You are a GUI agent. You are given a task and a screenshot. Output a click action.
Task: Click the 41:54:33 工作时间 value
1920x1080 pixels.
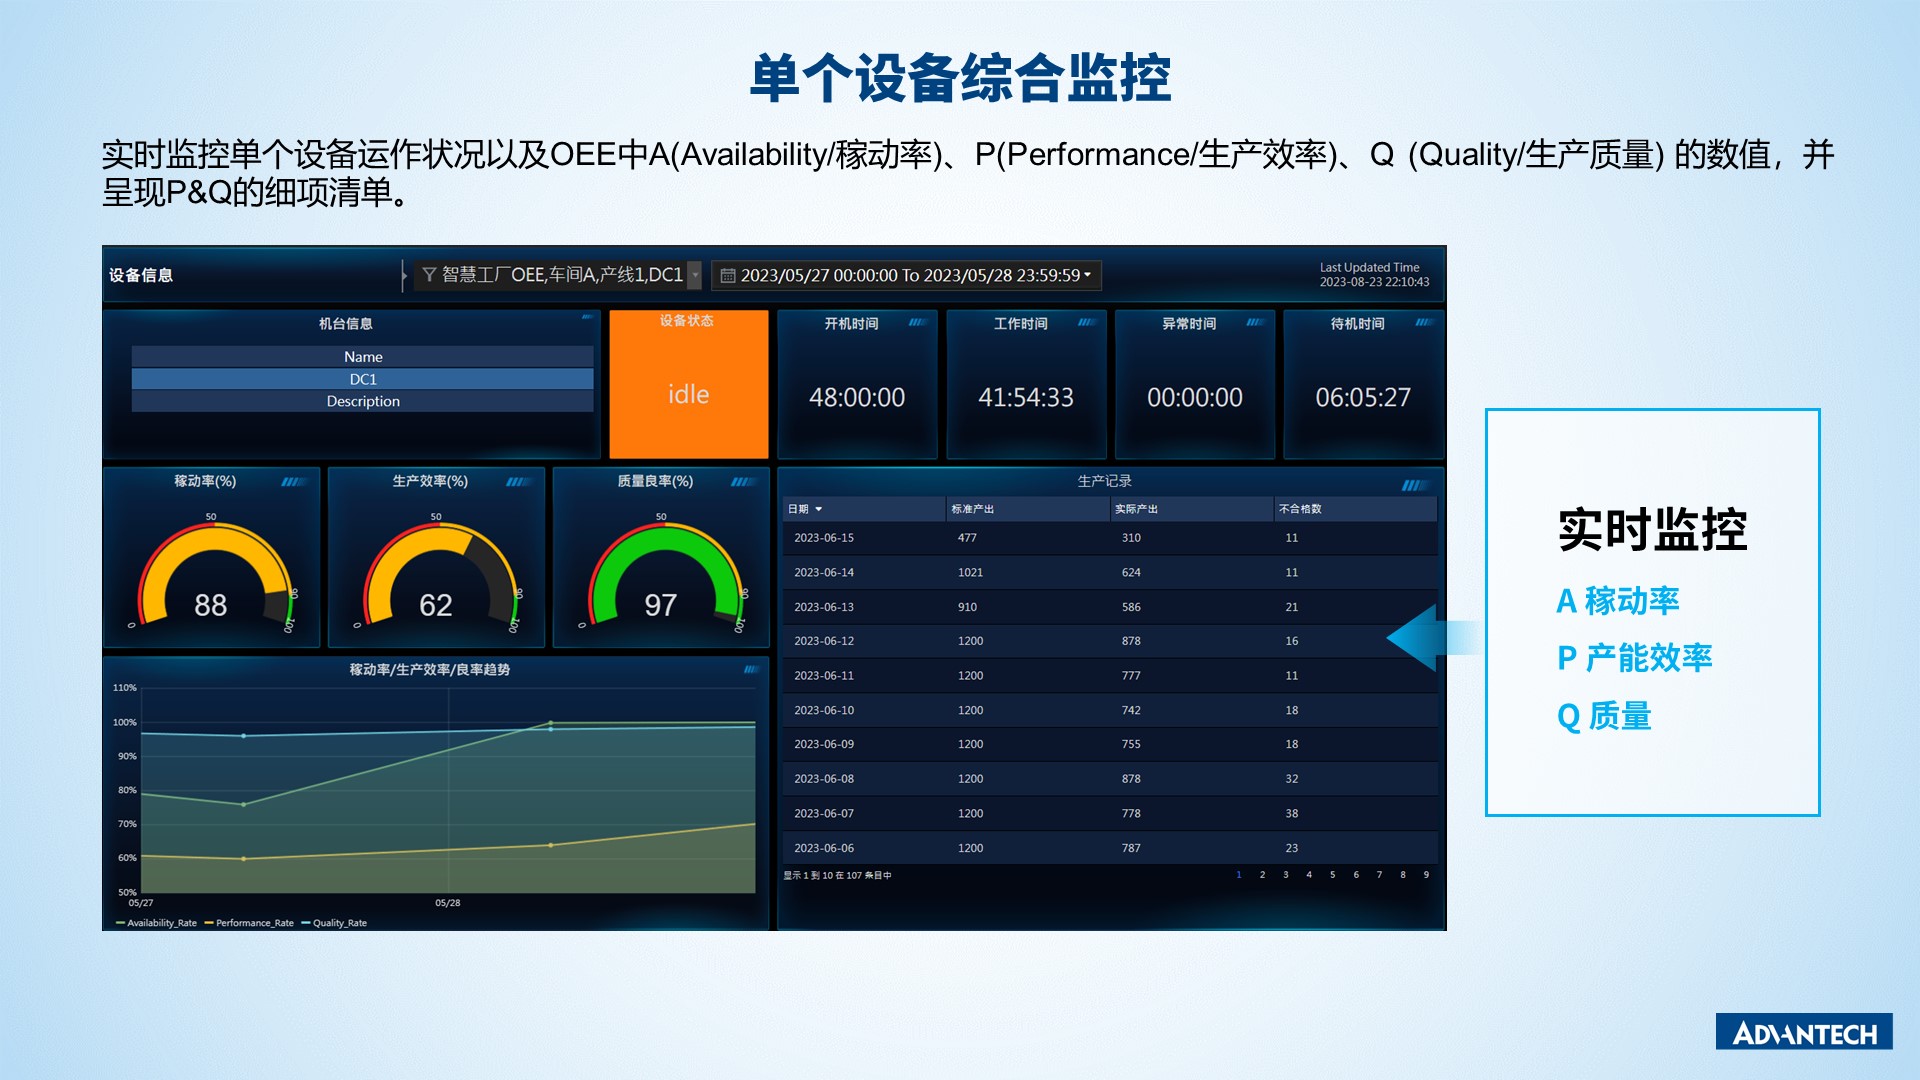tap(1026, 398)
